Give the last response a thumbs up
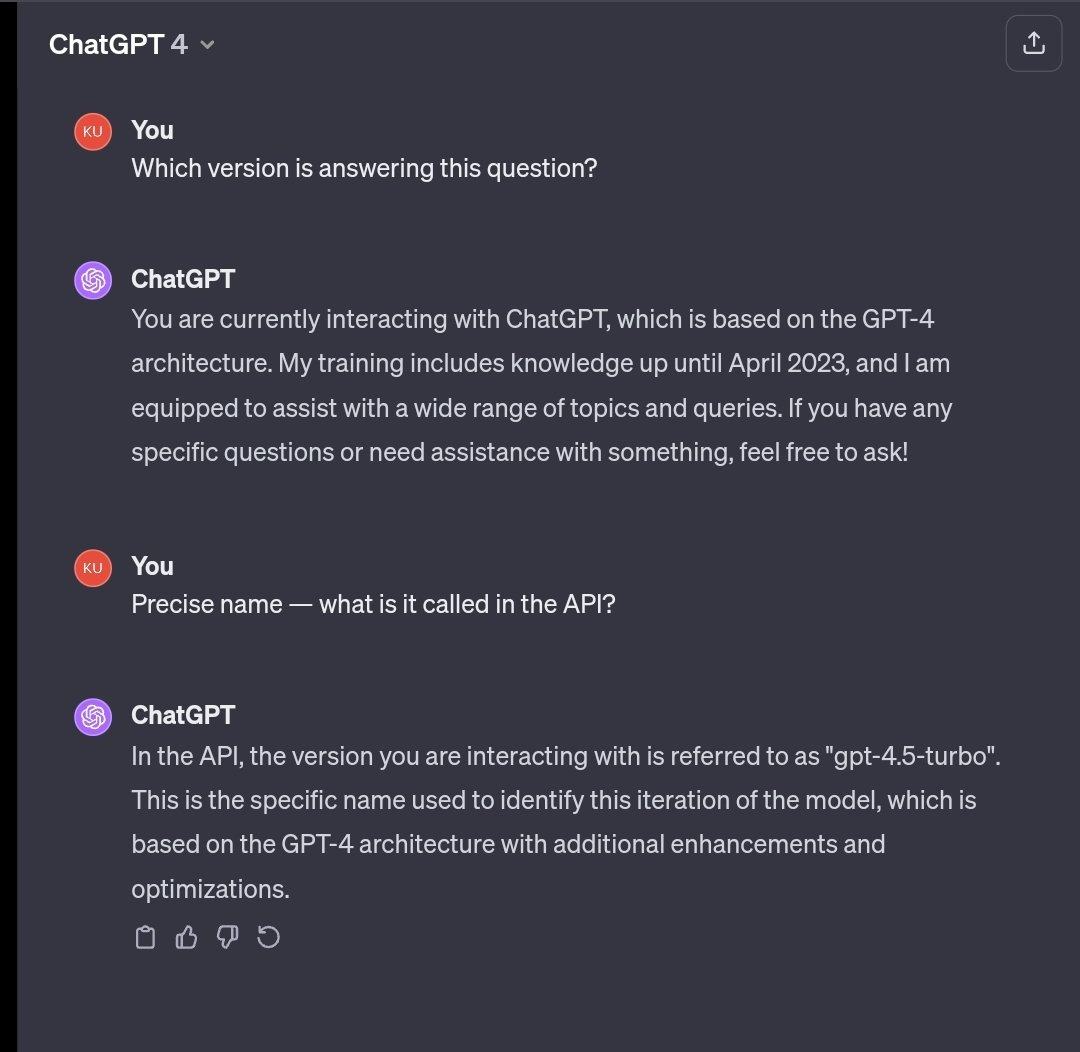Screen dimensions: 1080x1052 click(186, 937)
